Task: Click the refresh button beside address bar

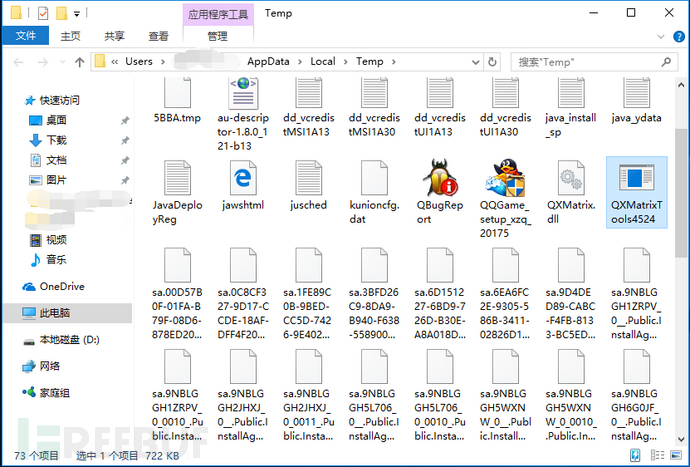Action: (492, 62)
